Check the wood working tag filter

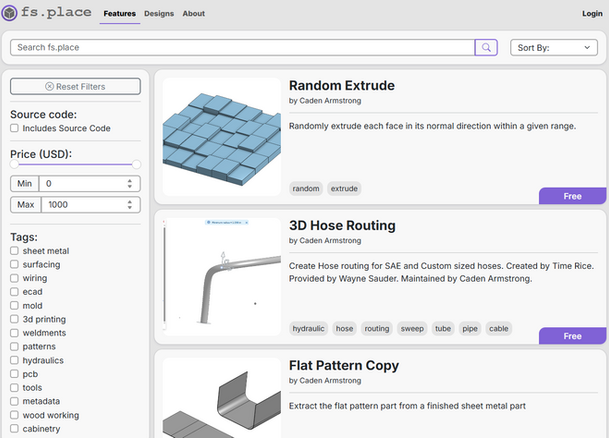coord(14,415)
